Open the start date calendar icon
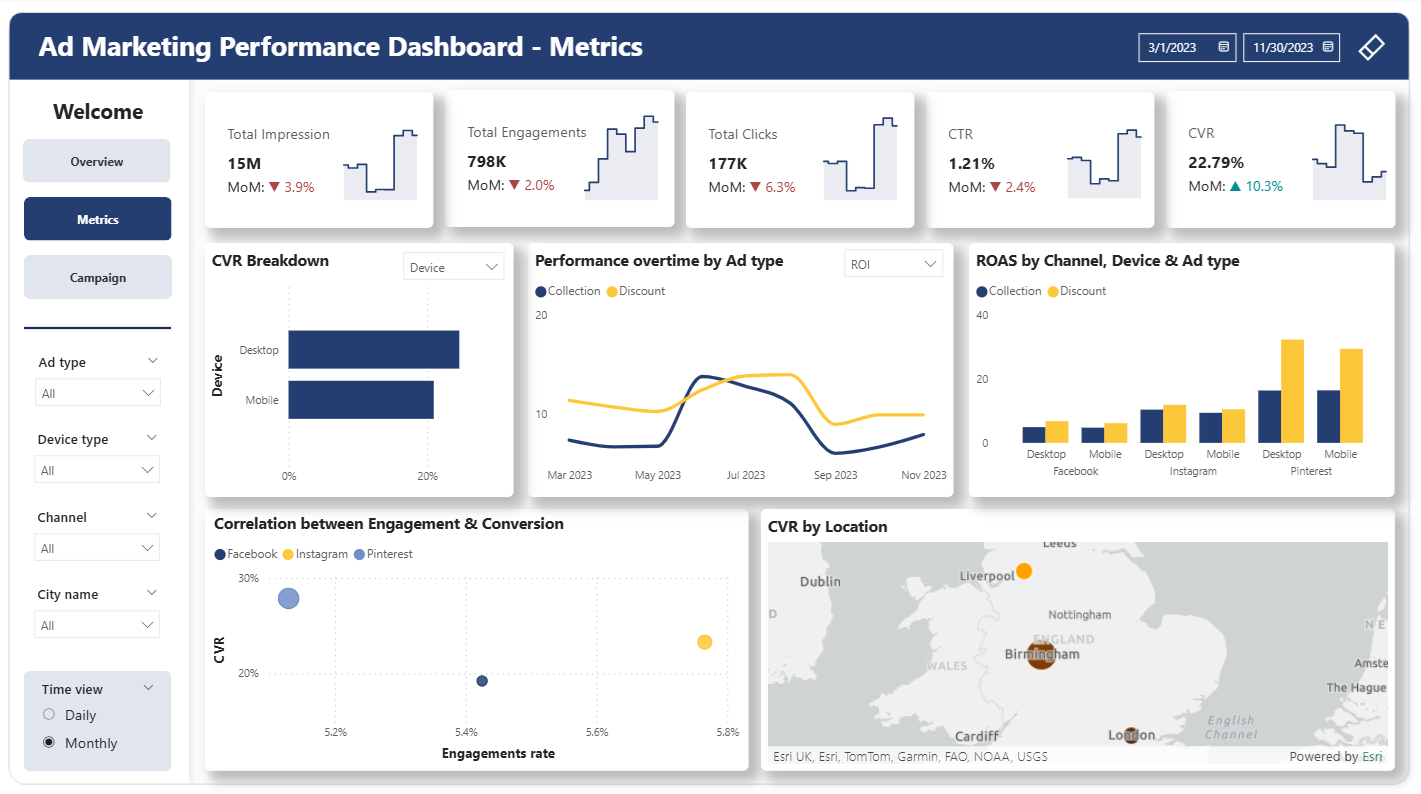The image size is (1421, 794). pyautogui.click(x=1223, y=47)
